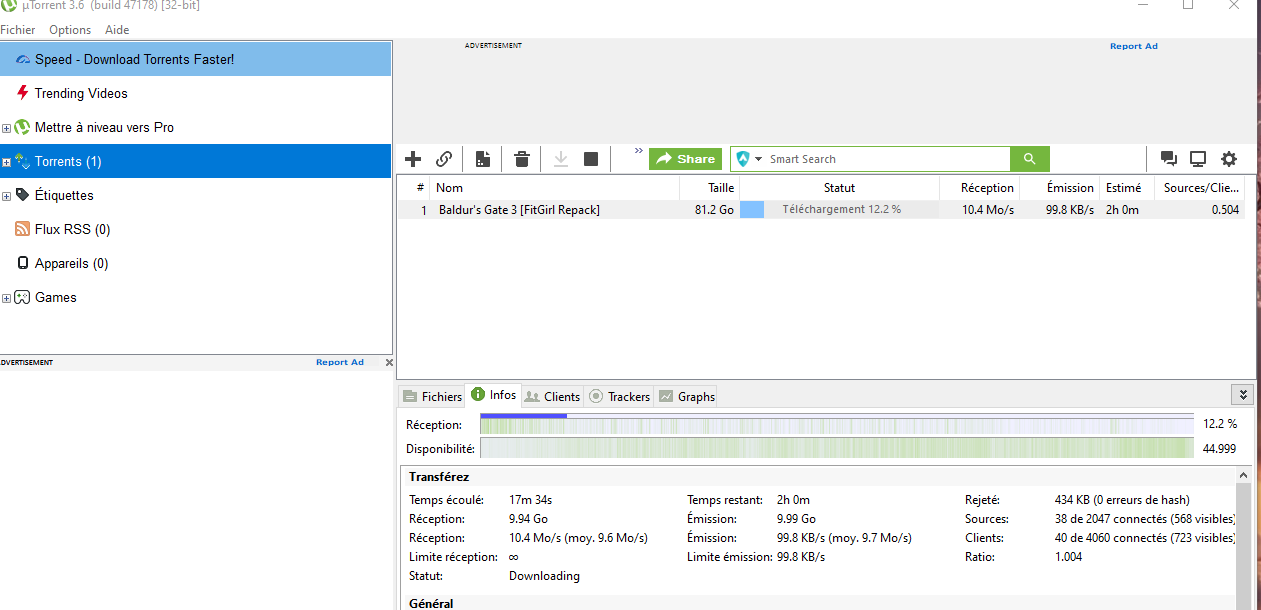Sort by the Réception column header
Image resolution: width=1261 pixels, height=610 pixels.
point(979,187)
